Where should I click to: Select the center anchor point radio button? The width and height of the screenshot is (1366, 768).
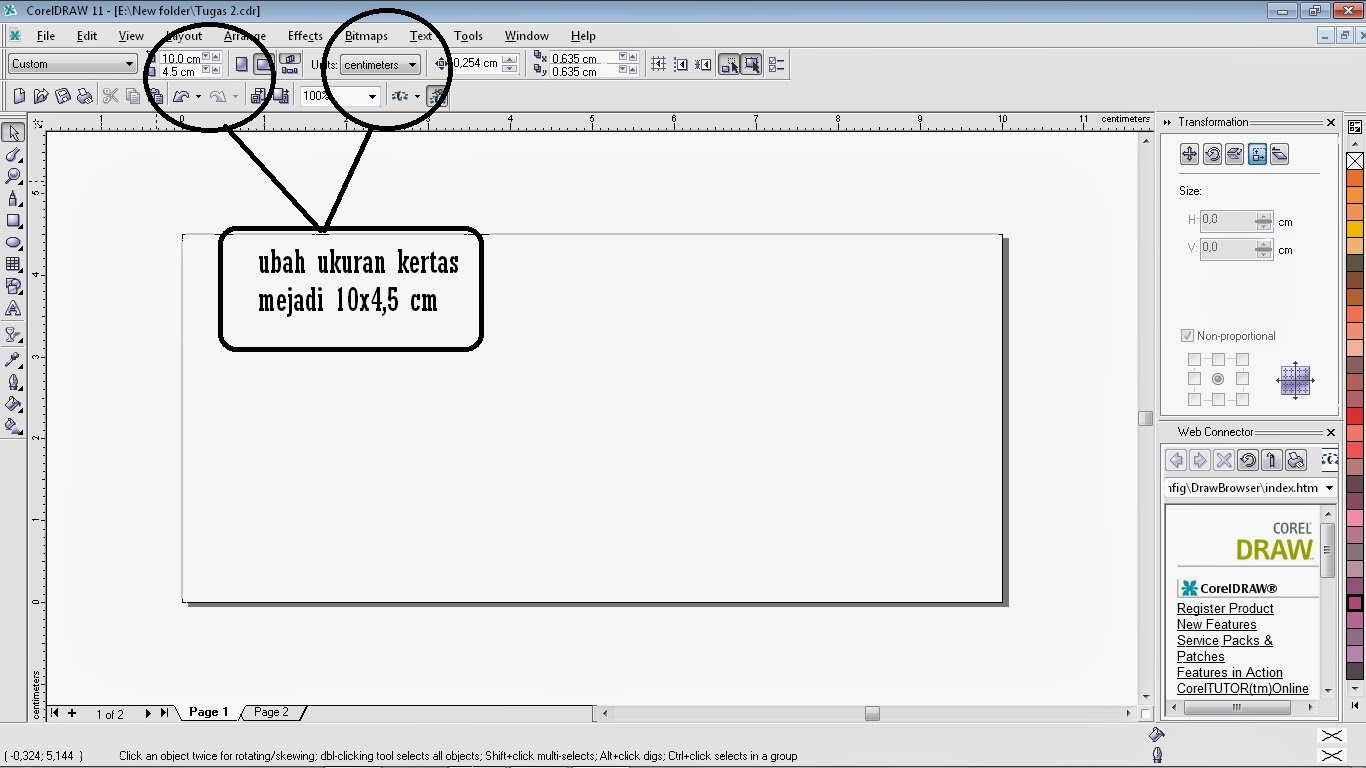click(x=1218, y=379)
